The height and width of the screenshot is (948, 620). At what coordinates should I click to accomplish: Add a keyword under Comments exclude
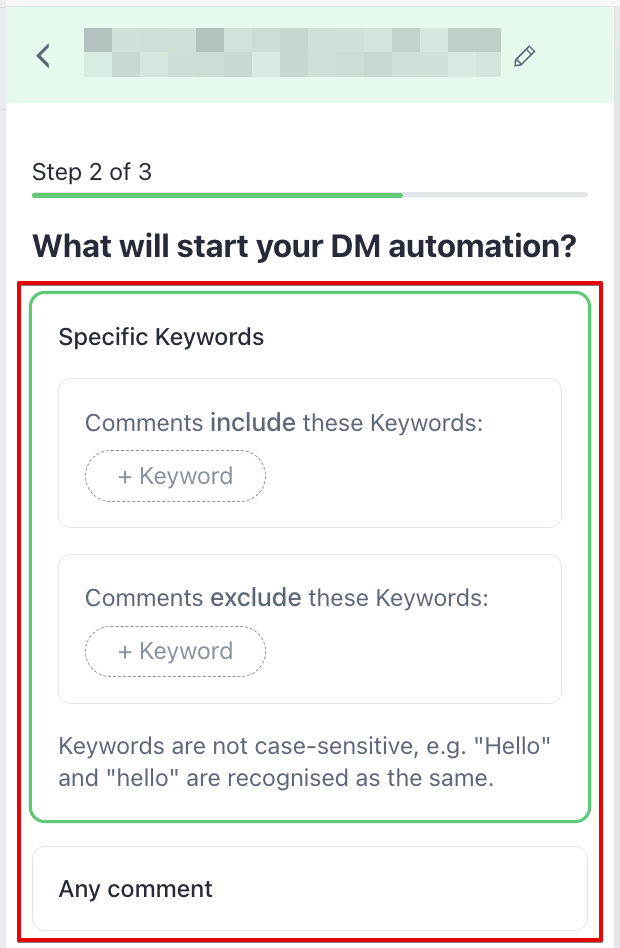click(175, 651)
